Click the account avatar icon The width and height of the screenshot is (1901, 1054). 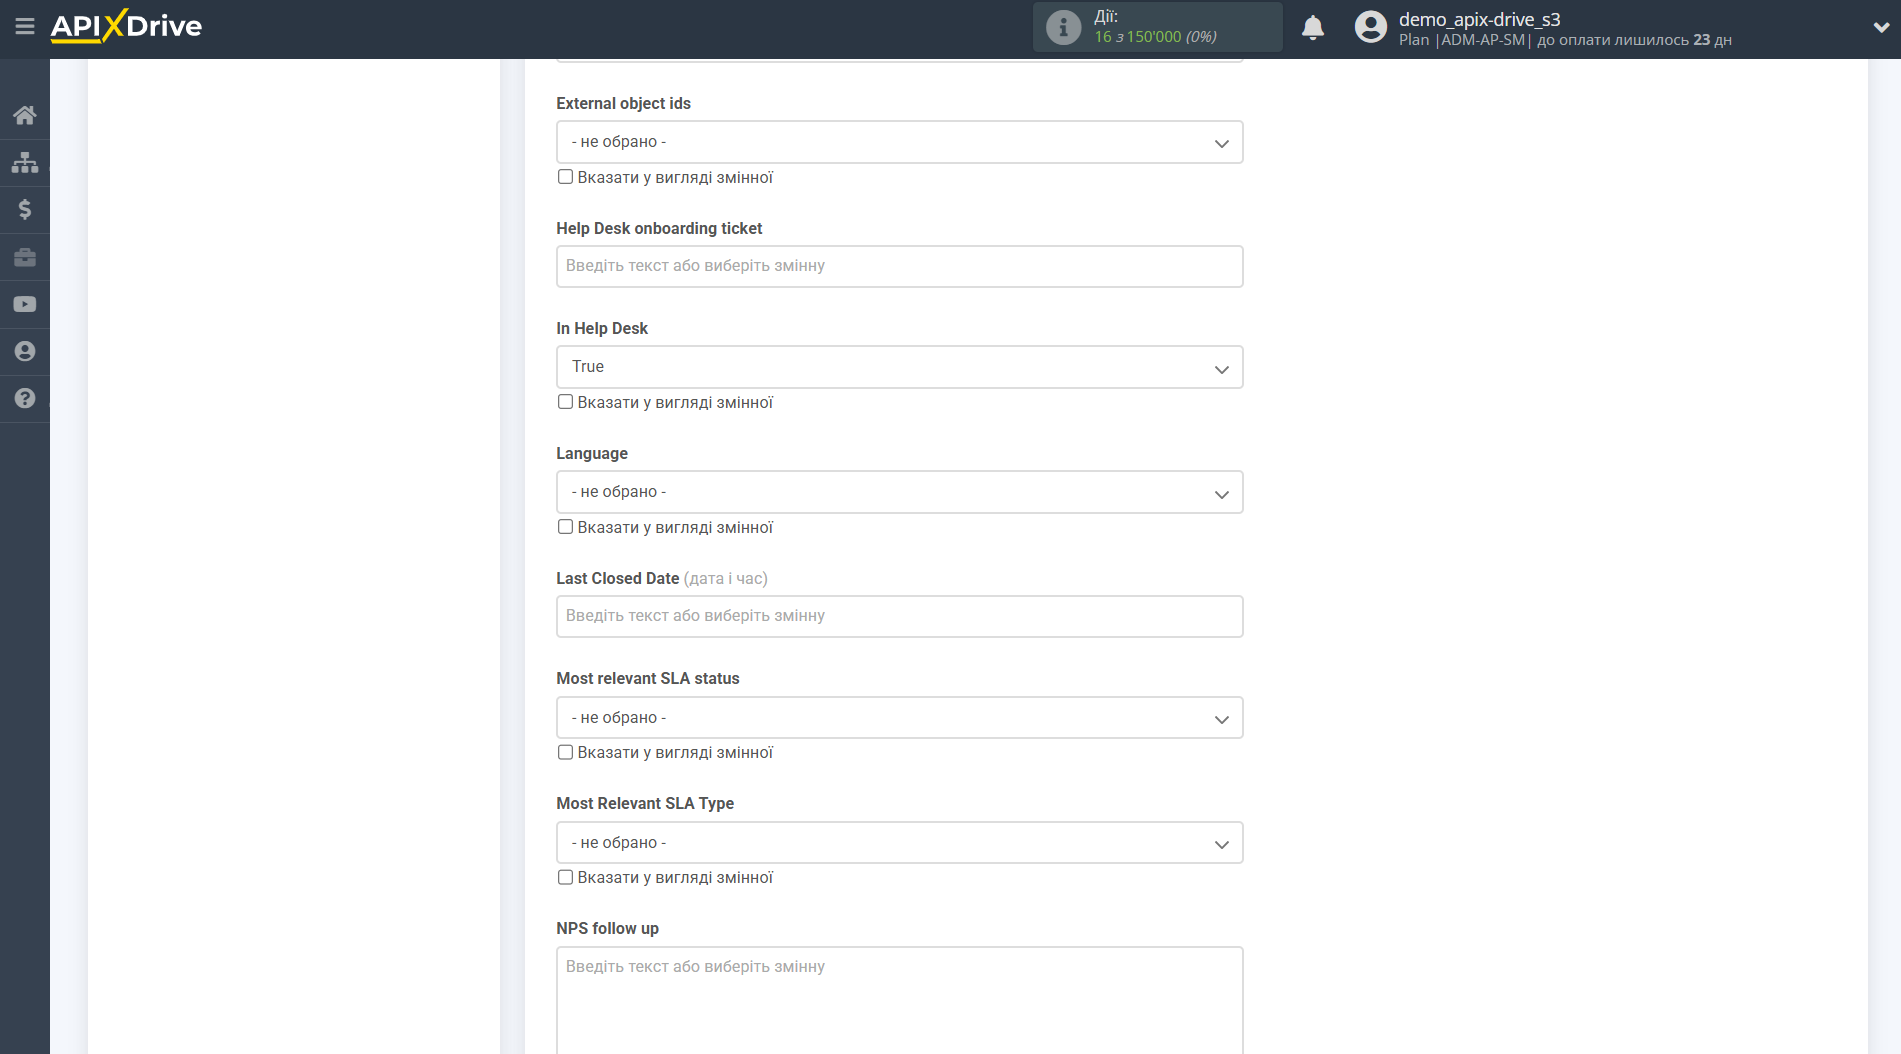tap(1370, 27)
